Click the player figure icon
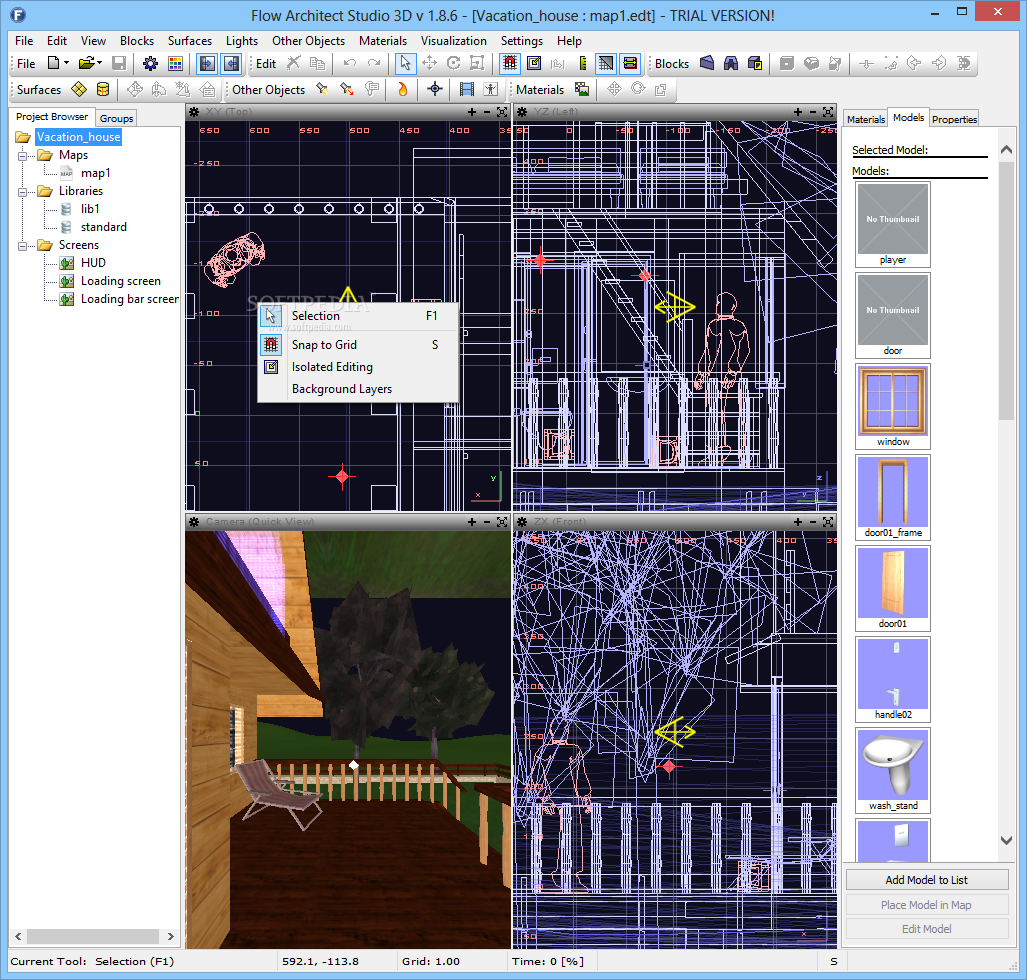1027x980 pixels. pos(491,89)
